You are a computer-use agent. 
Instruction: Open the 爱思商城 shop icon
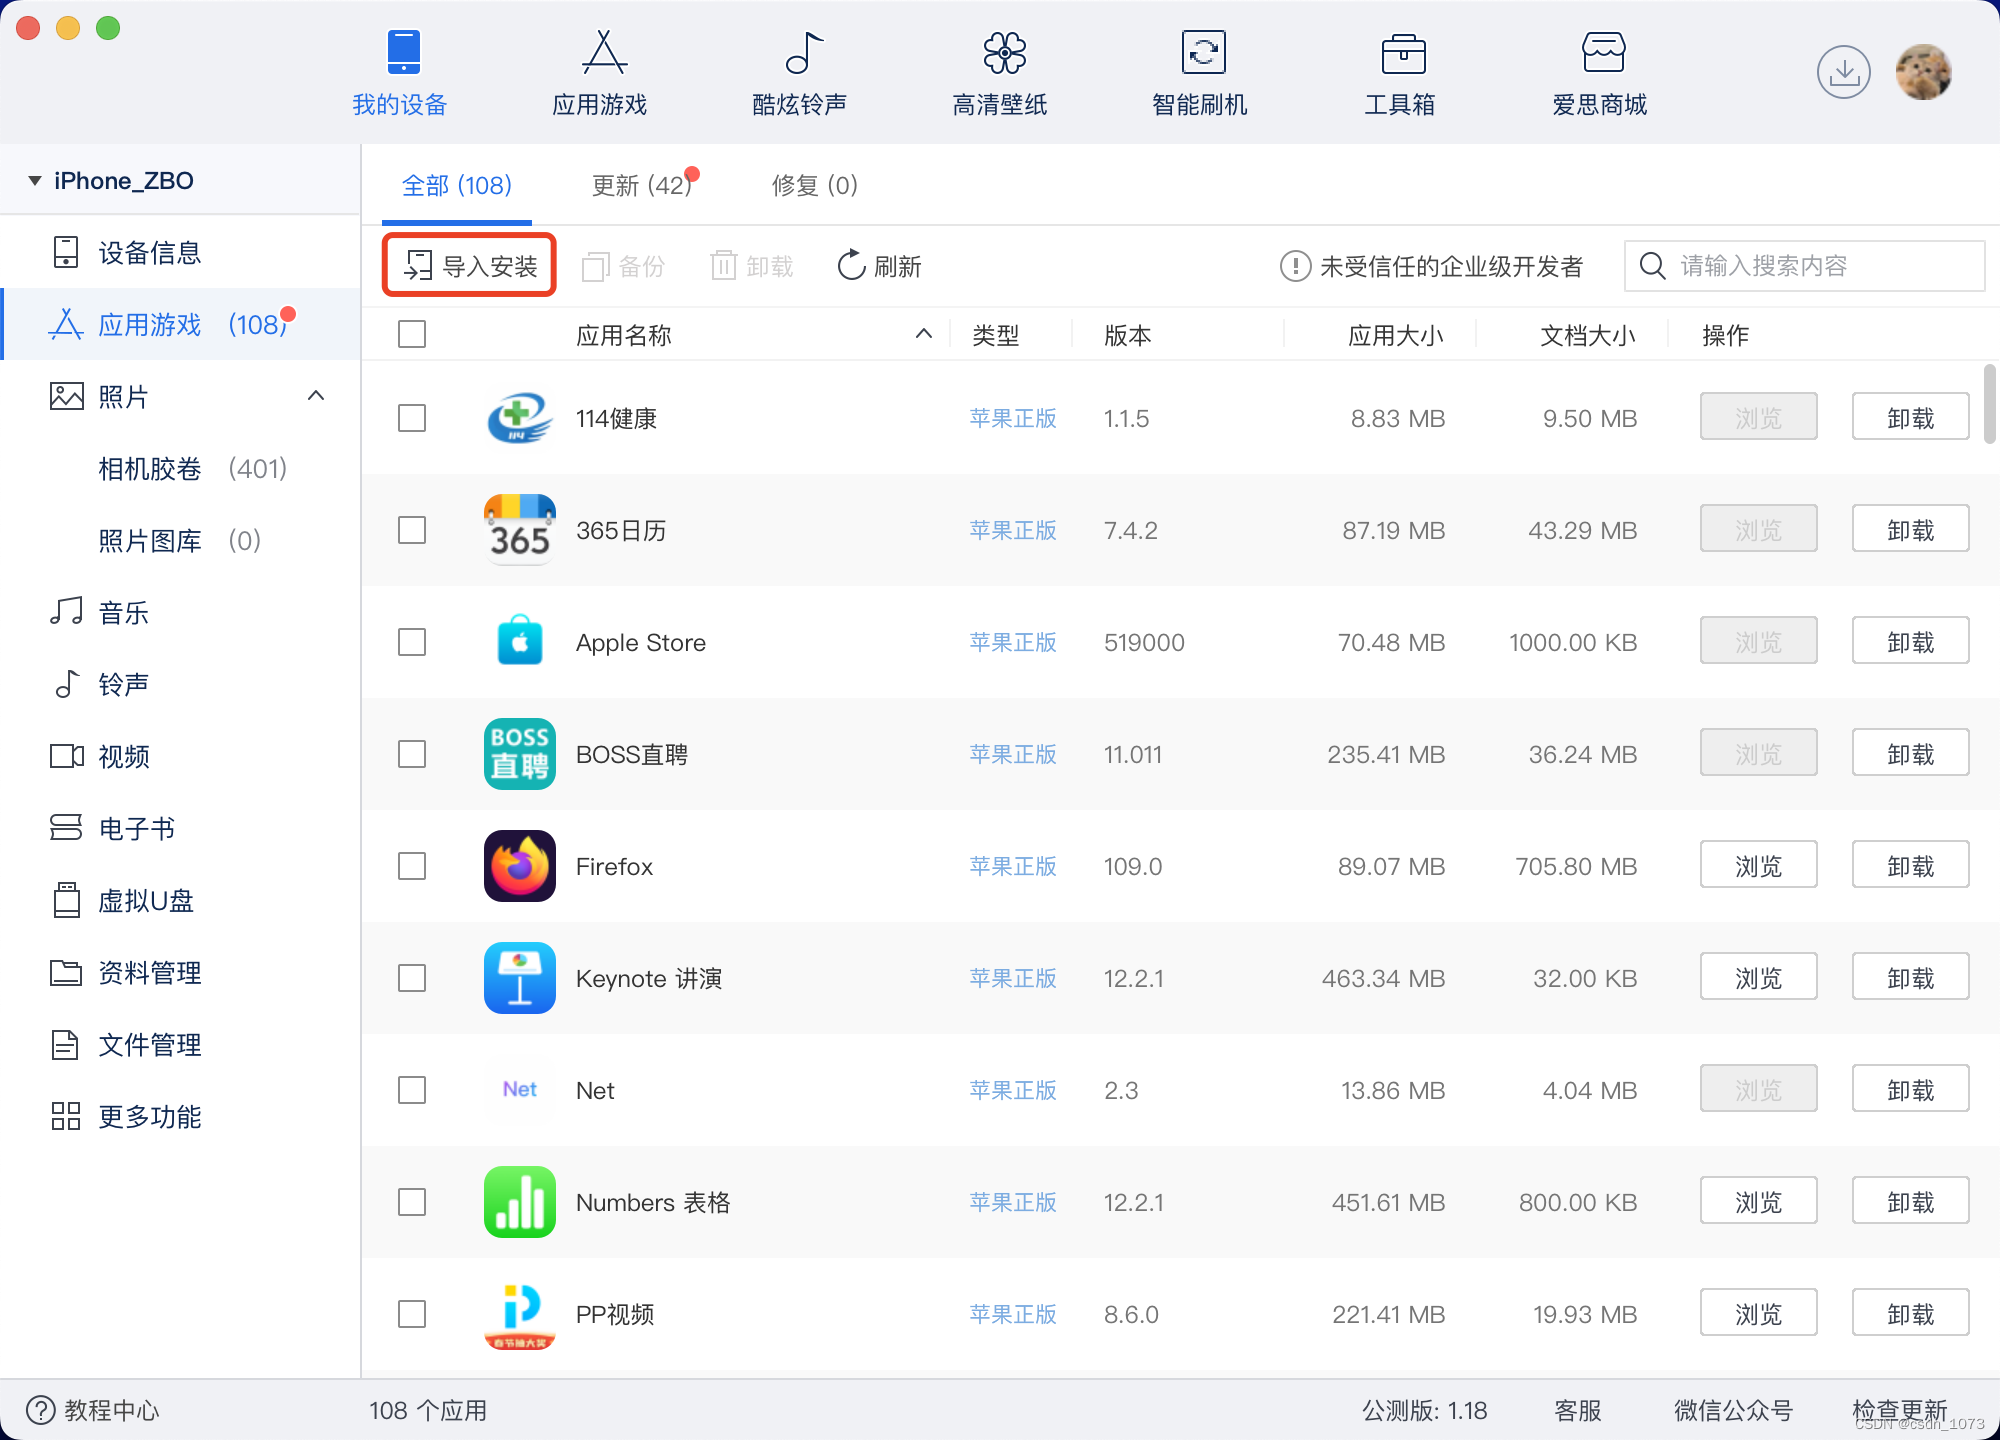point(1603,52)
